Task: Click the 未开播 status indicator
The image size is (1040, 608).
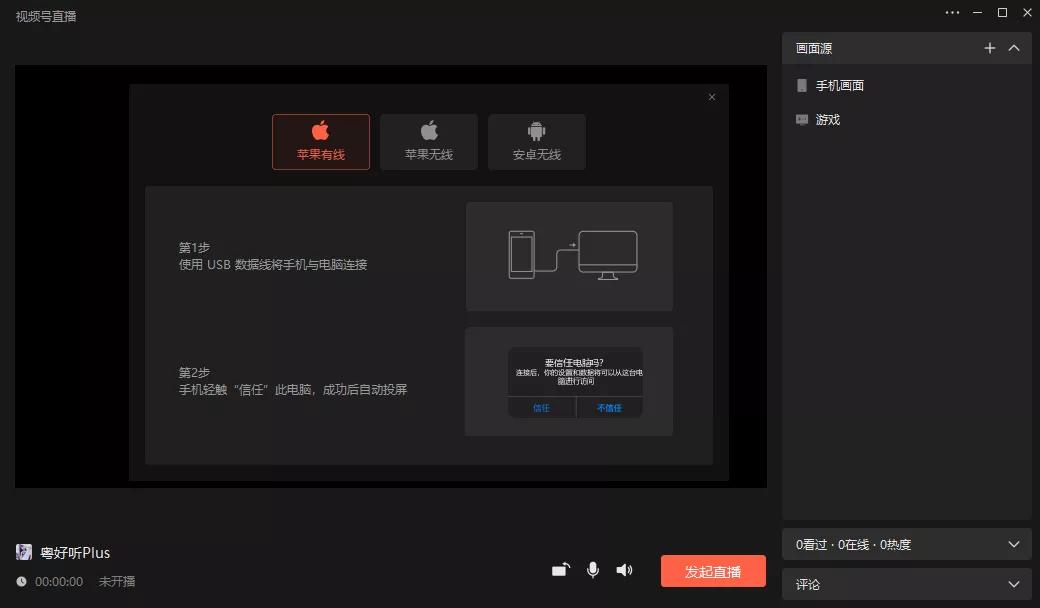Action: (117, 581)
